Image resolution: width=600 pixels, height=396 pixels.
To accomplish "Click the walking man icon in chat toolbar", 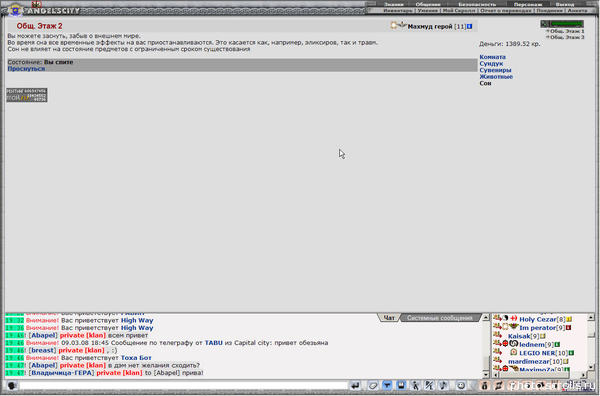I will (x=415, y=385).
